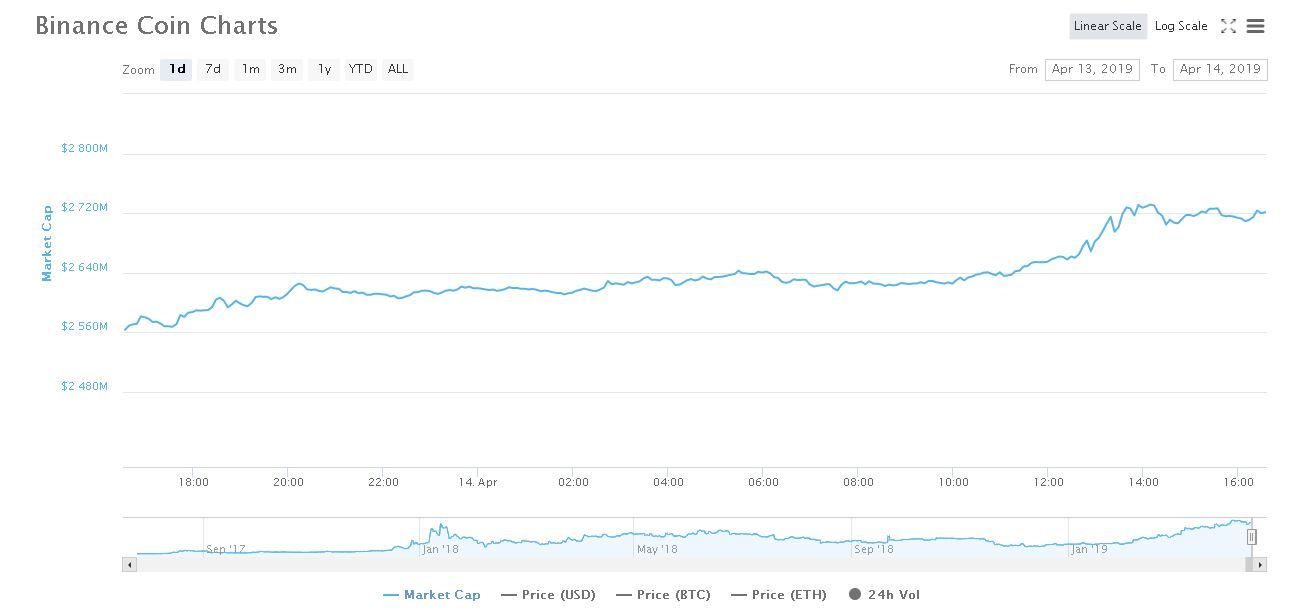This screenshot has width=1303, height=610.
Task: Select 1m zoom range
Action: [x=250, y=69]
